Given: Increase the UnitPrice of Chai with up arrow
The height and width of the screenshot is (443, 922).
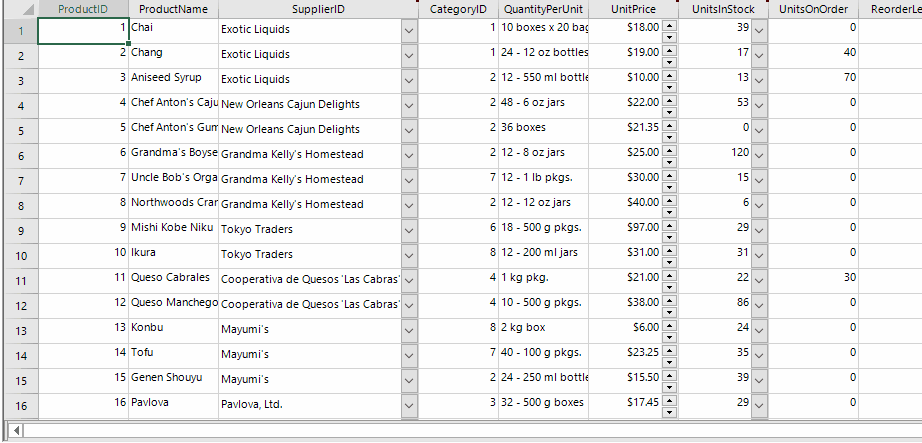Looking at the screenshot, I should click(x=668, y=25).
